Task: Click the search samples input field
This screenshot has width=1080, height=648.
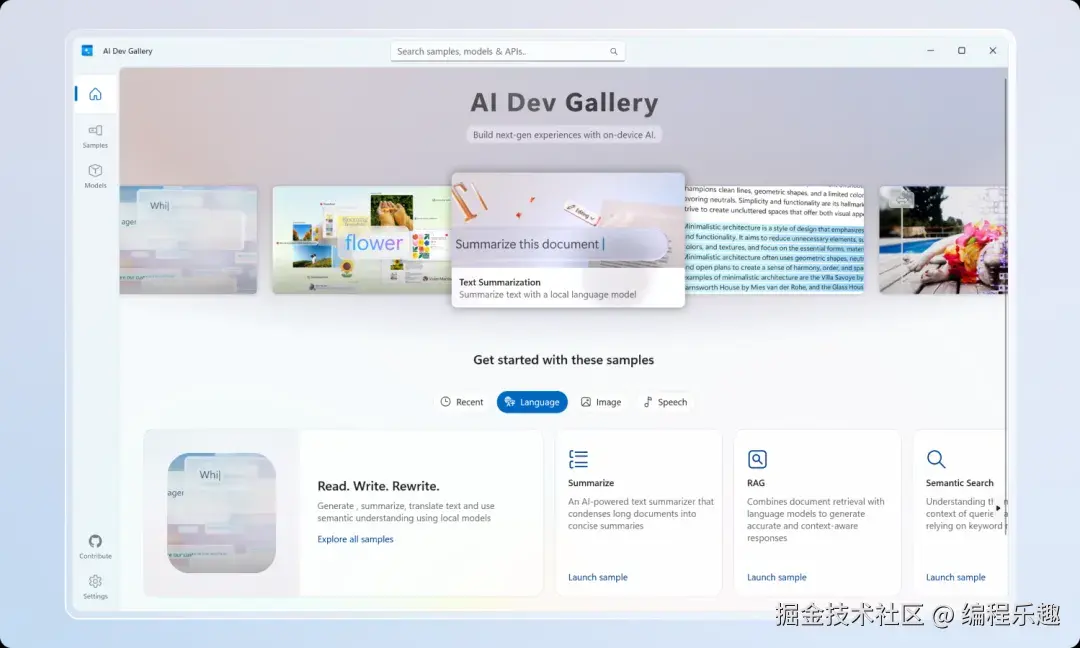Action: pyautogui.click(x=508, y=52)
